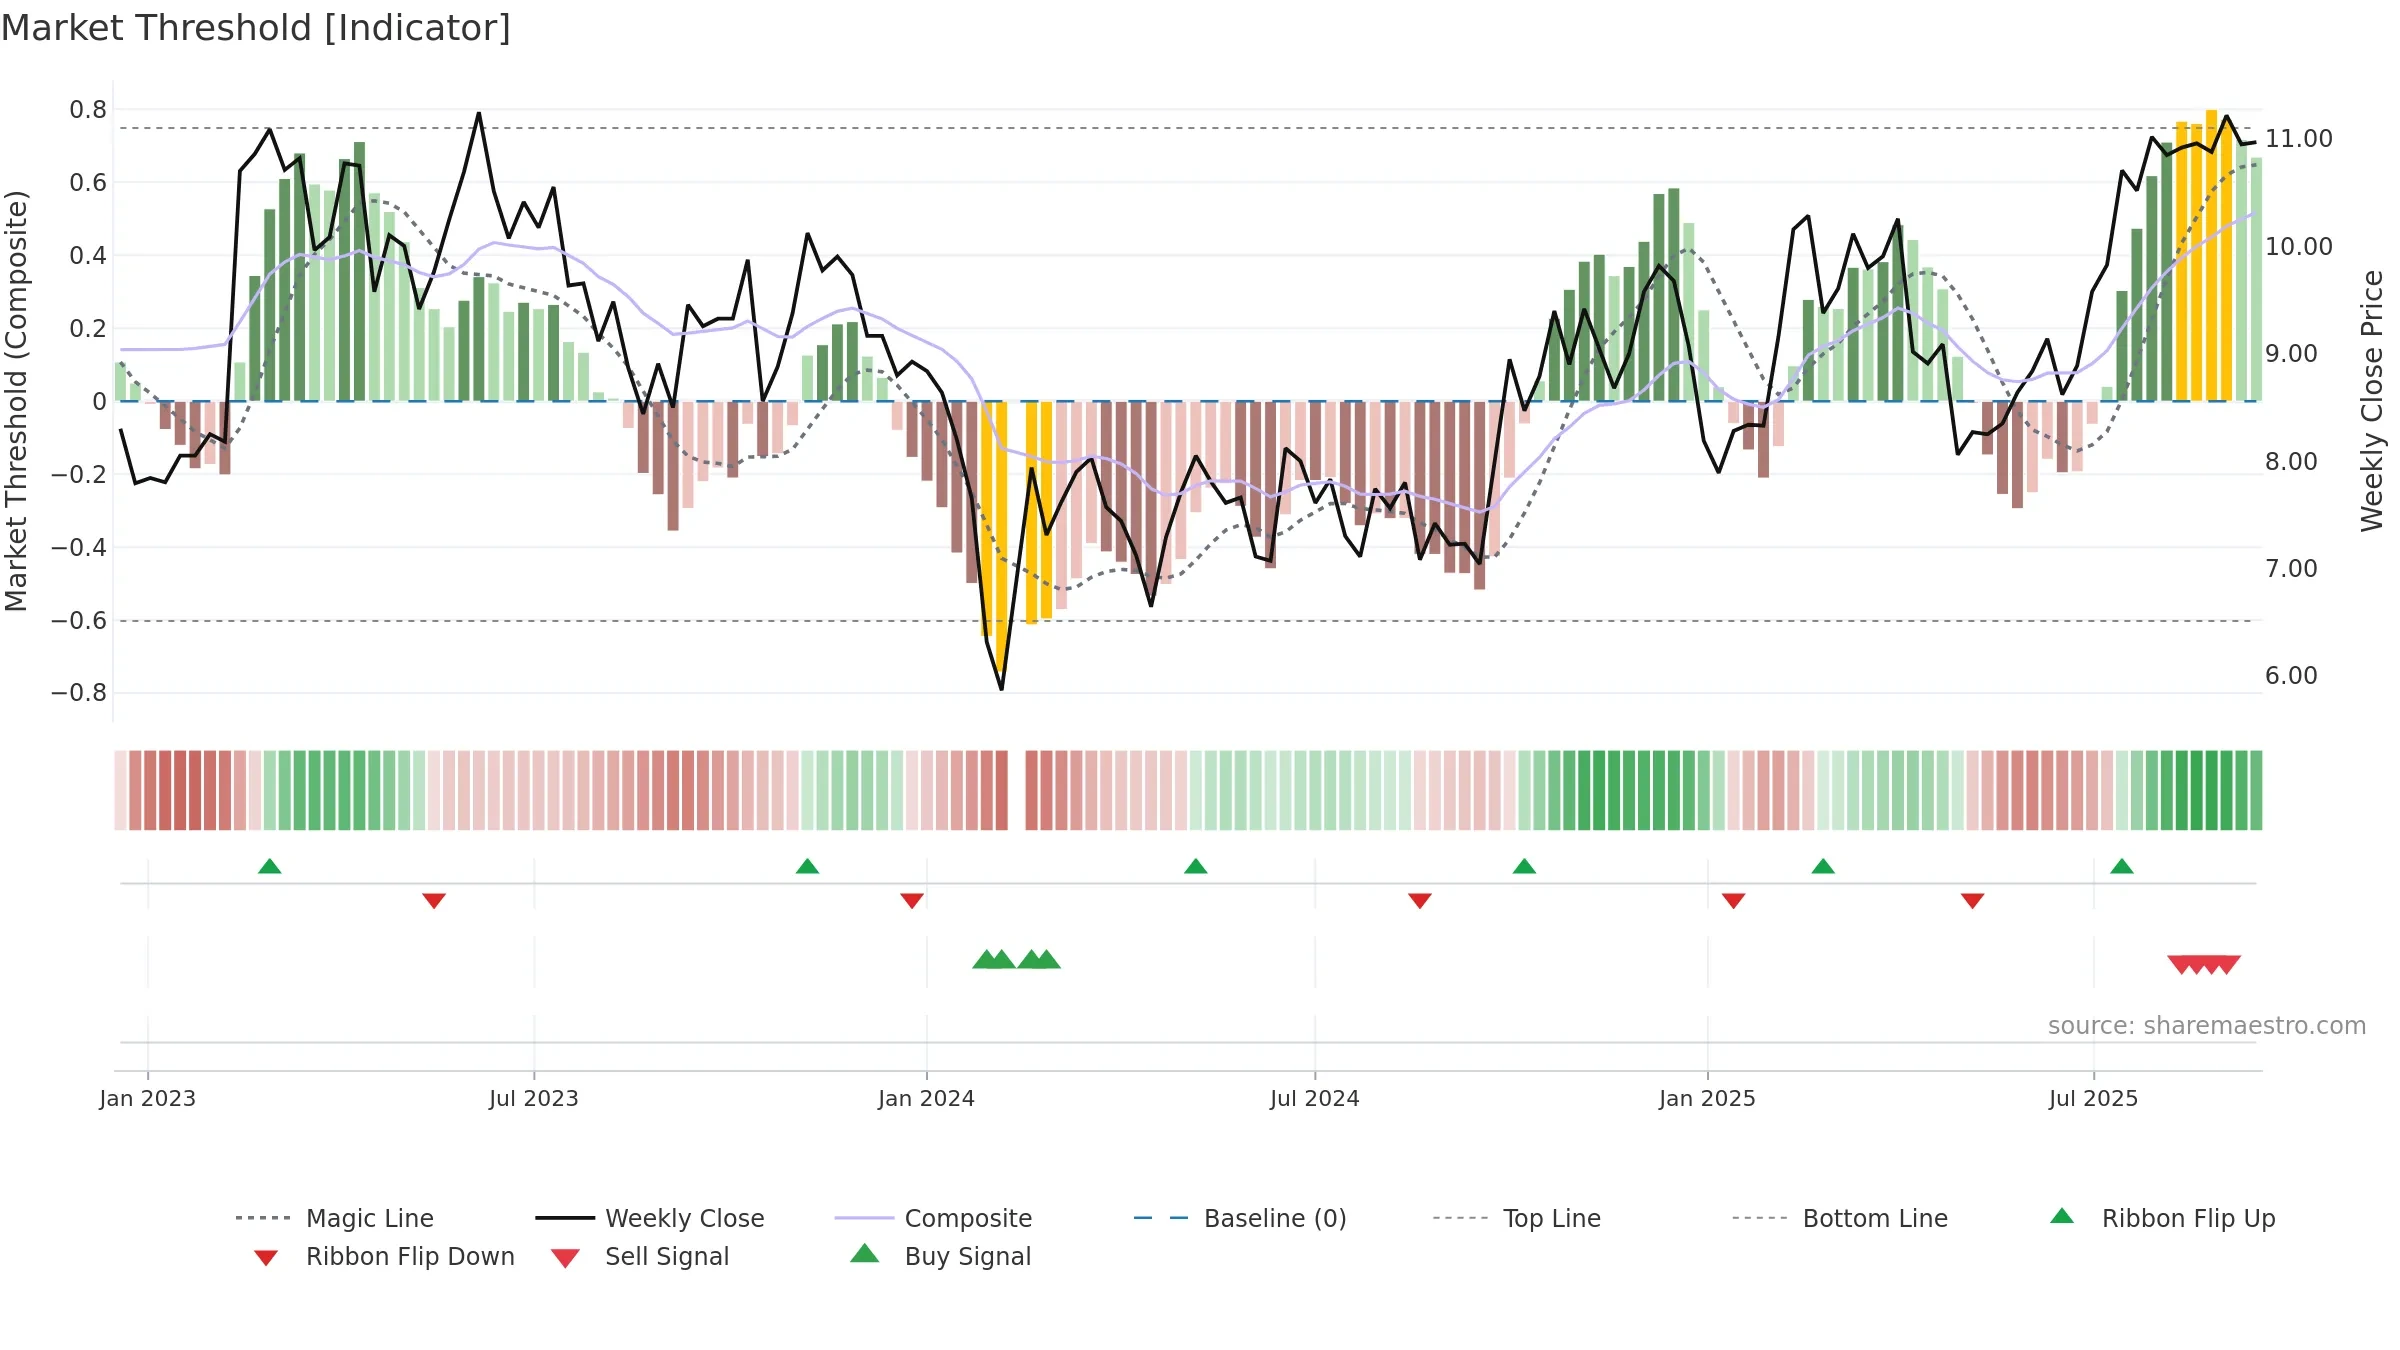The width and height of the screenshot is (2400, 1350).
Task: Toggle the Buy Signal legend entry
Action: 940,1256
